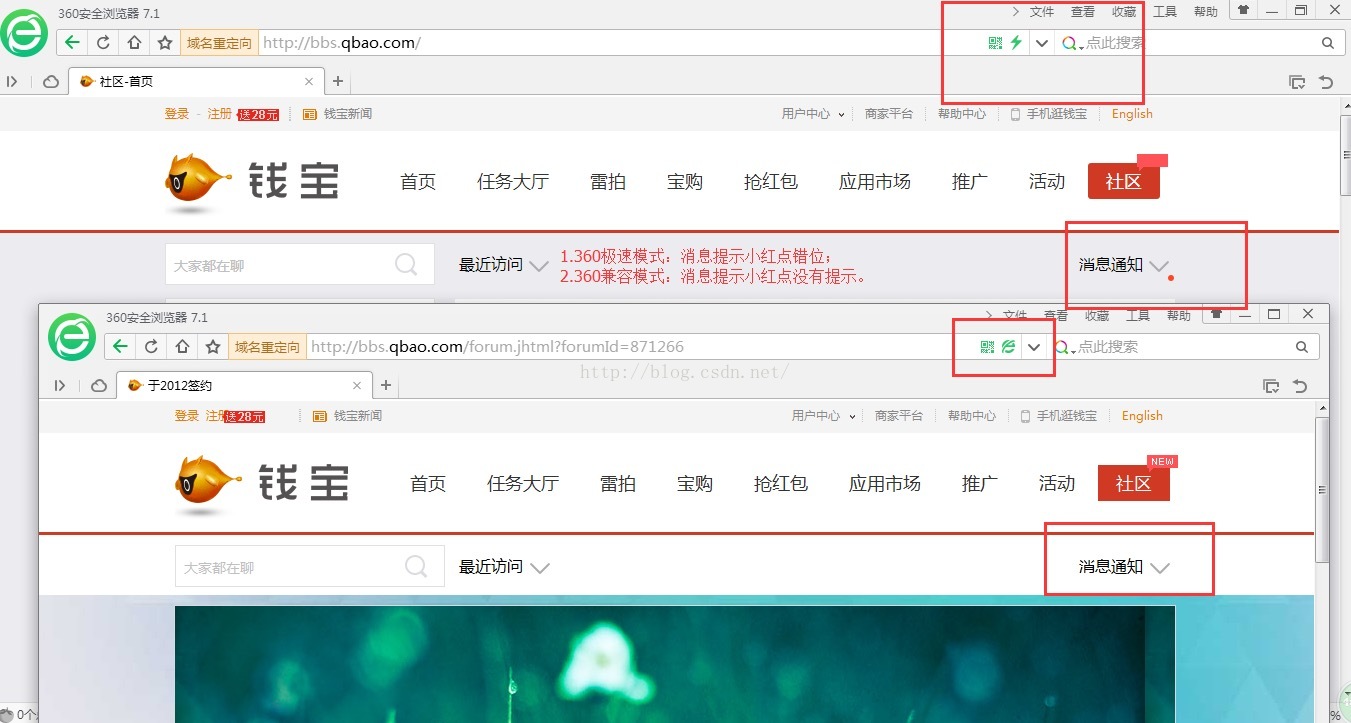Click the cloud icon in the rear window's tab bar

click(x=50, y=82)
